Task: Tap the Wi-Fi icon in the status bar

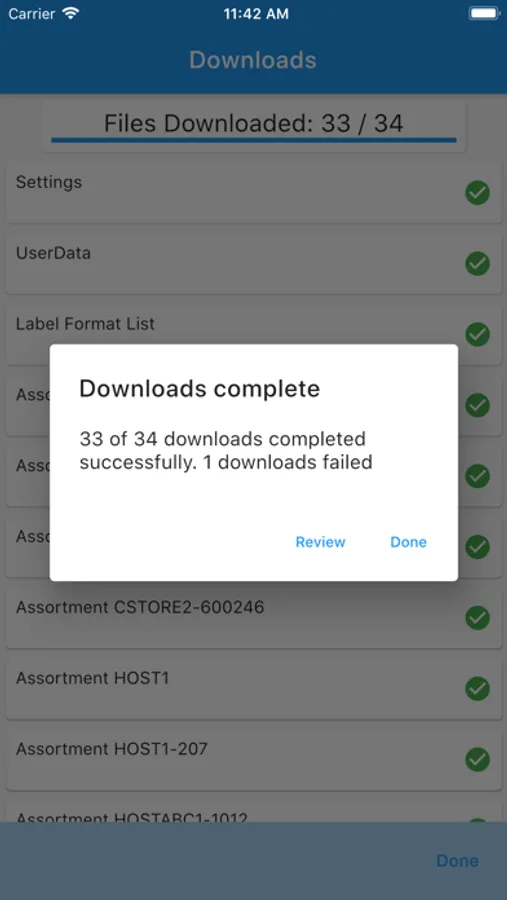Action: (x=71, y=14)
